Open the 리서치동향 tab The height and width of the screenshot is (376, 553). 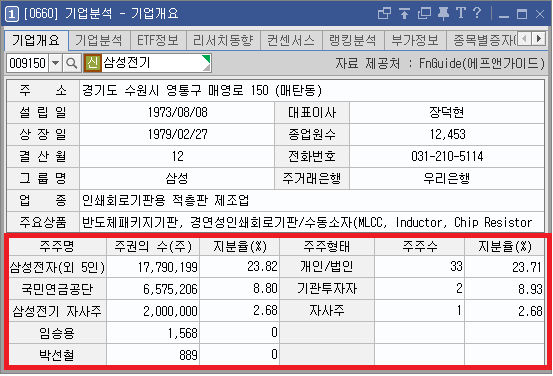tap(223, 40)
